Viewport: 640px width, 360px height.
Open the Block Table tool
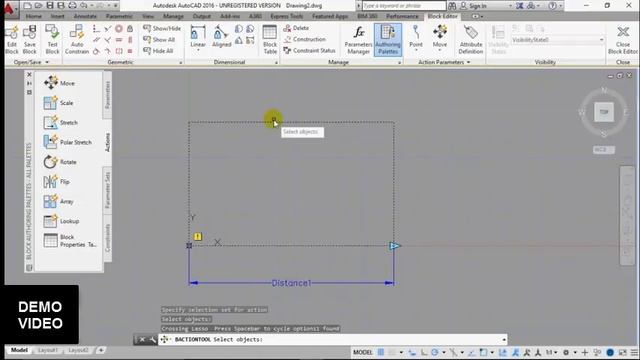coord(270,40)
